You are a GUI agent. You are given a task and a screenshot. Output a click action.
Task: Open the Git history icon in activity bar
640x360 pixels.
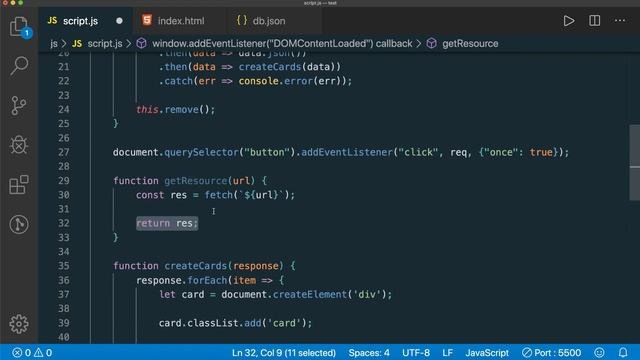[19, 224]
